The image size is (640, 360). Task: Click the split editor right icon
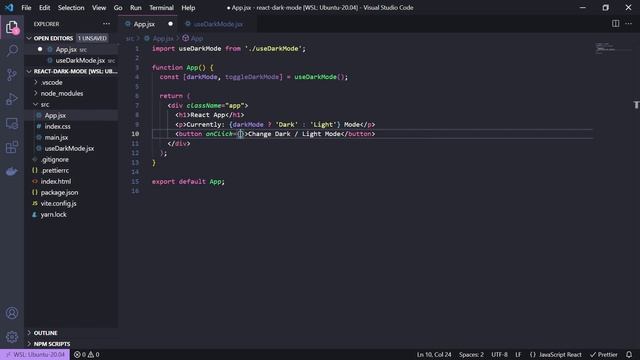coord(615,24)
